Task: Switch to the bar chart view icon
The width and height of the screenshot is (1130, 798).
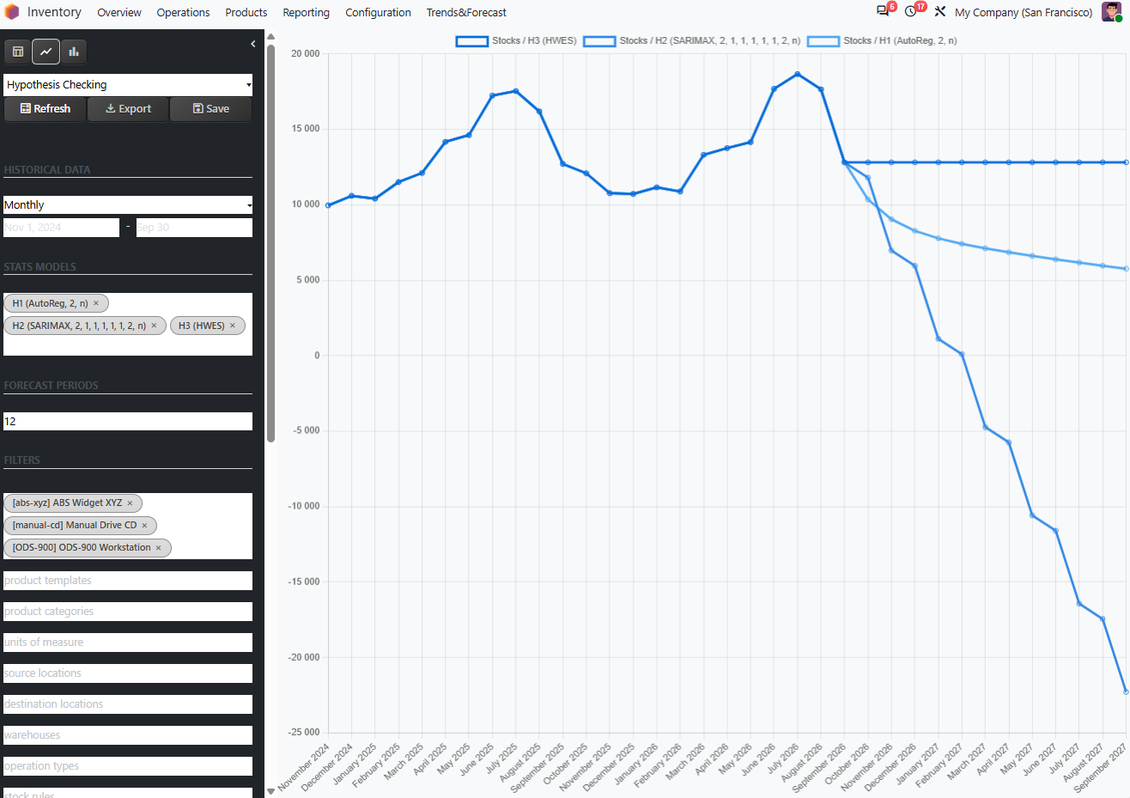Action: point(74,51)
